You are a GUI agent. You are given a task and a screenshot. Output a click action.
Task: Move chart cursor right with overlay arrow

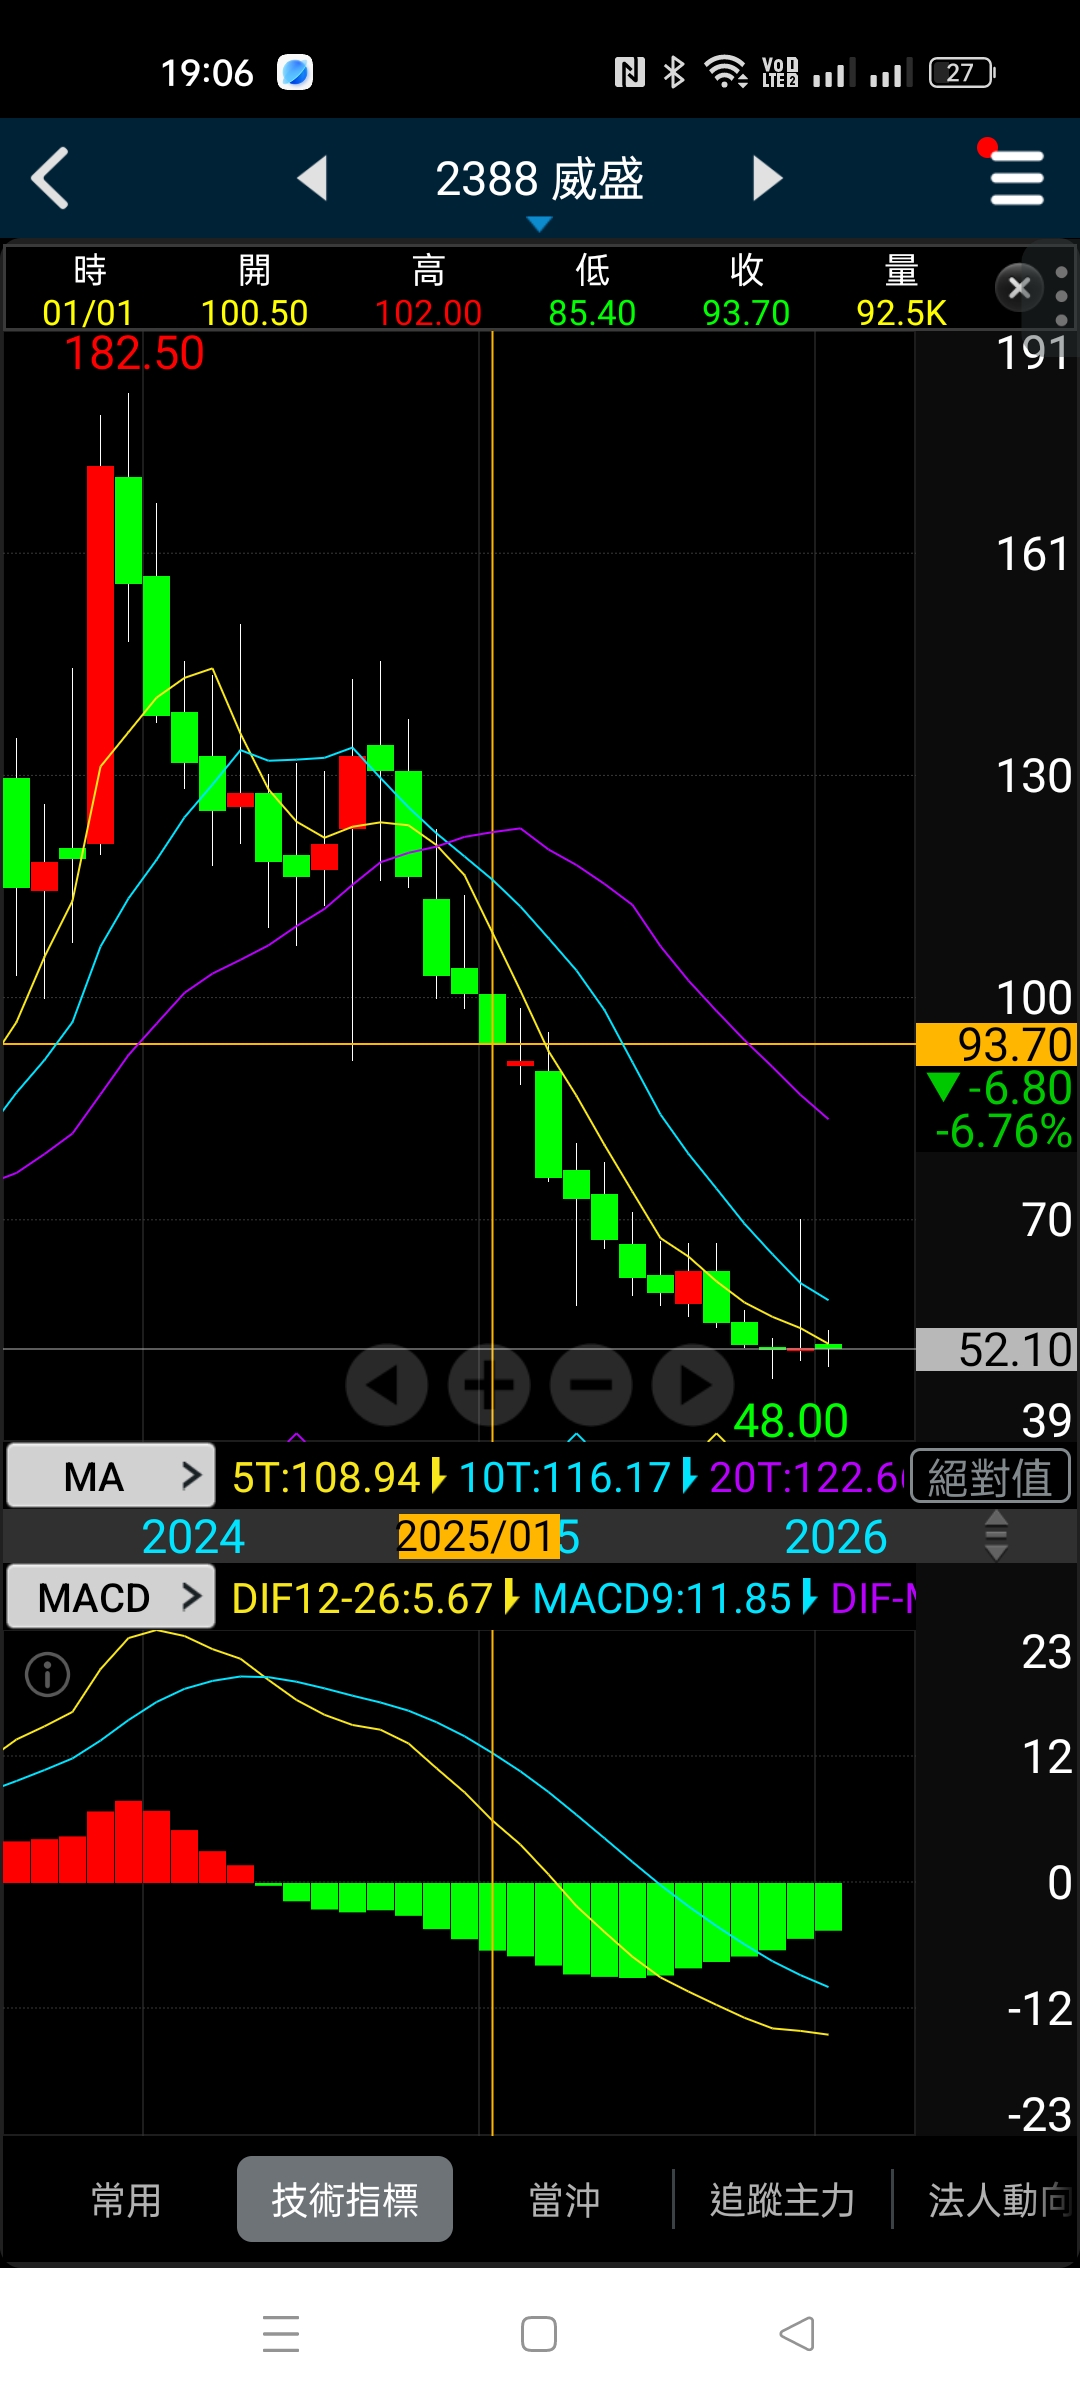[x=693, y=1385]
